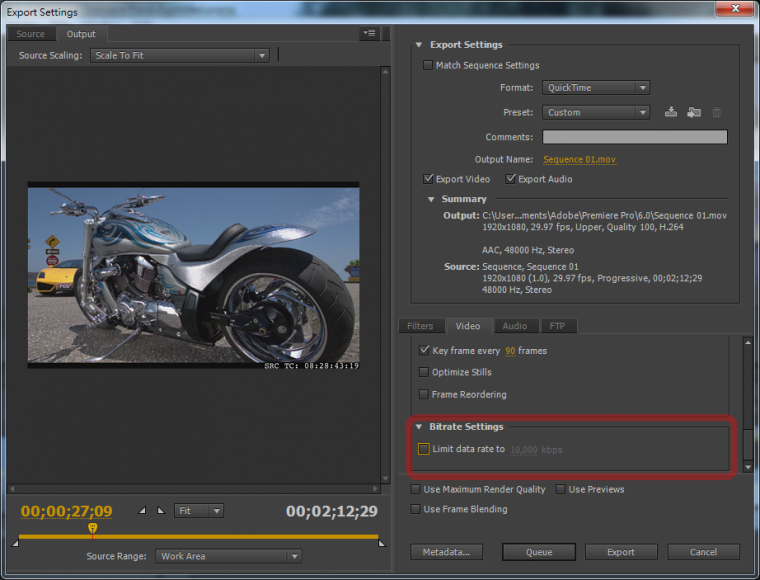Click the Delete Preset trash icon
The width and height of the screenshot is (760, 580).
[716, 113]
